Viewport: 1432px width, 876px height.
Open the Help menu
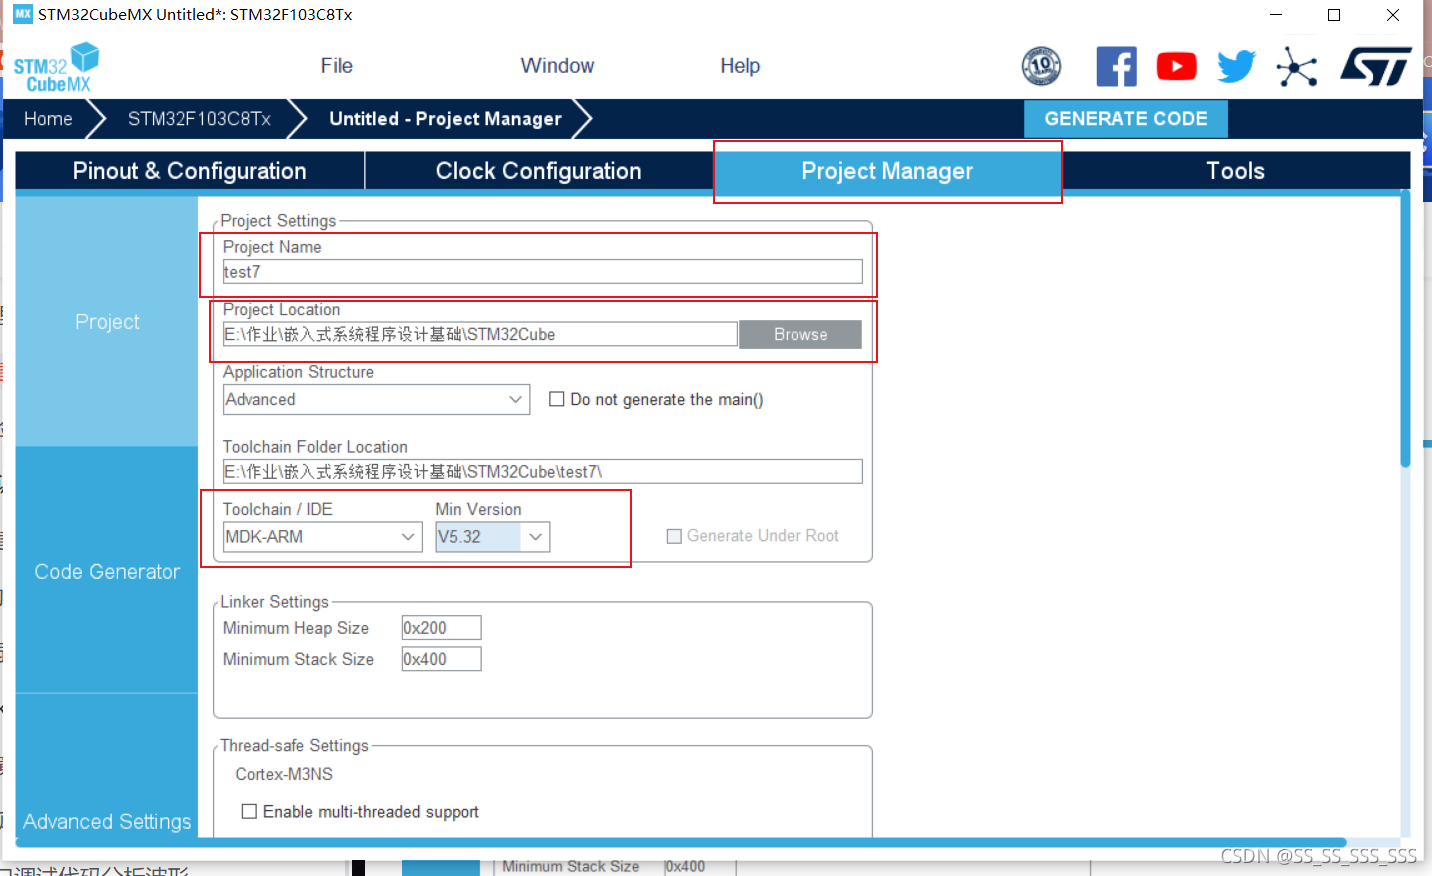coord(740,66)
